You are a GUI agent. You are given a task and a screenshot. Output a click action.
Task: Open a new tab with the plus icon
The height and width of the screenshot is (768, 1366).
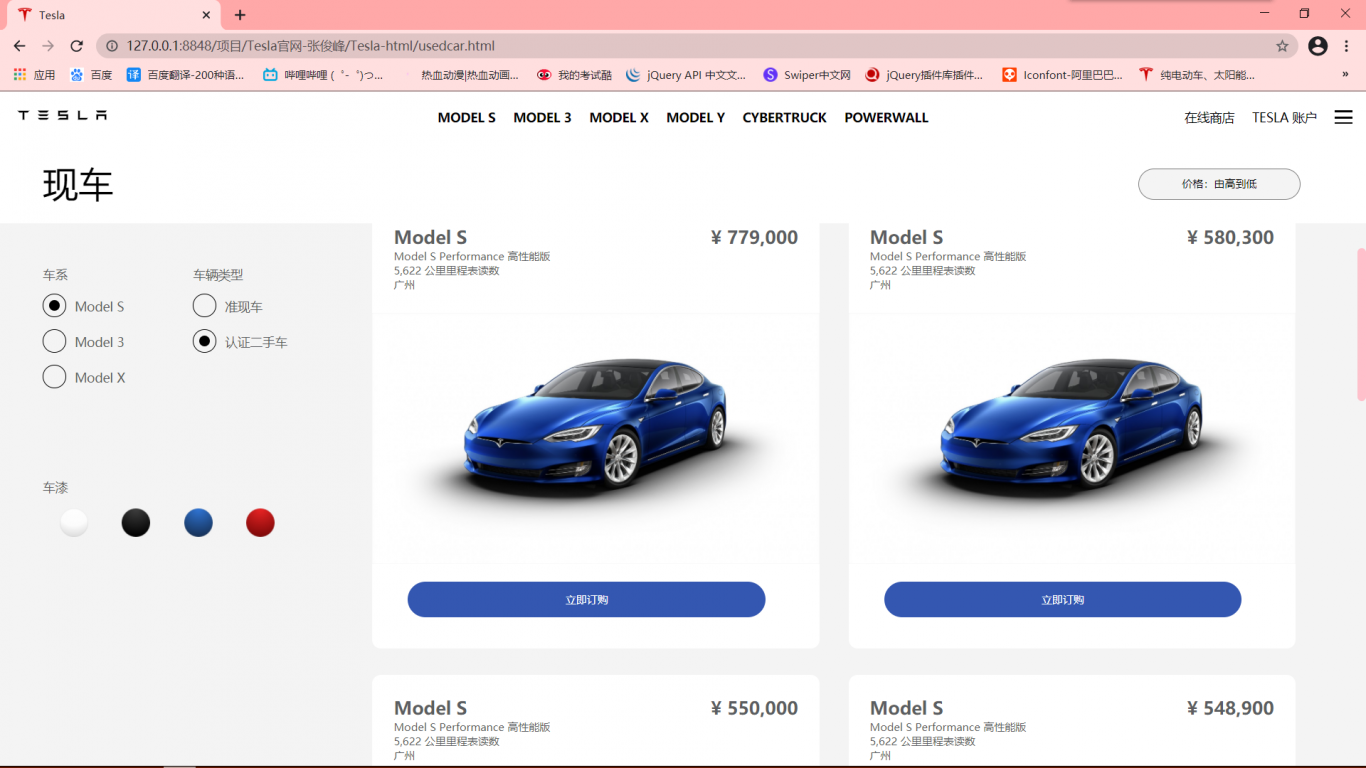point(240,15)
